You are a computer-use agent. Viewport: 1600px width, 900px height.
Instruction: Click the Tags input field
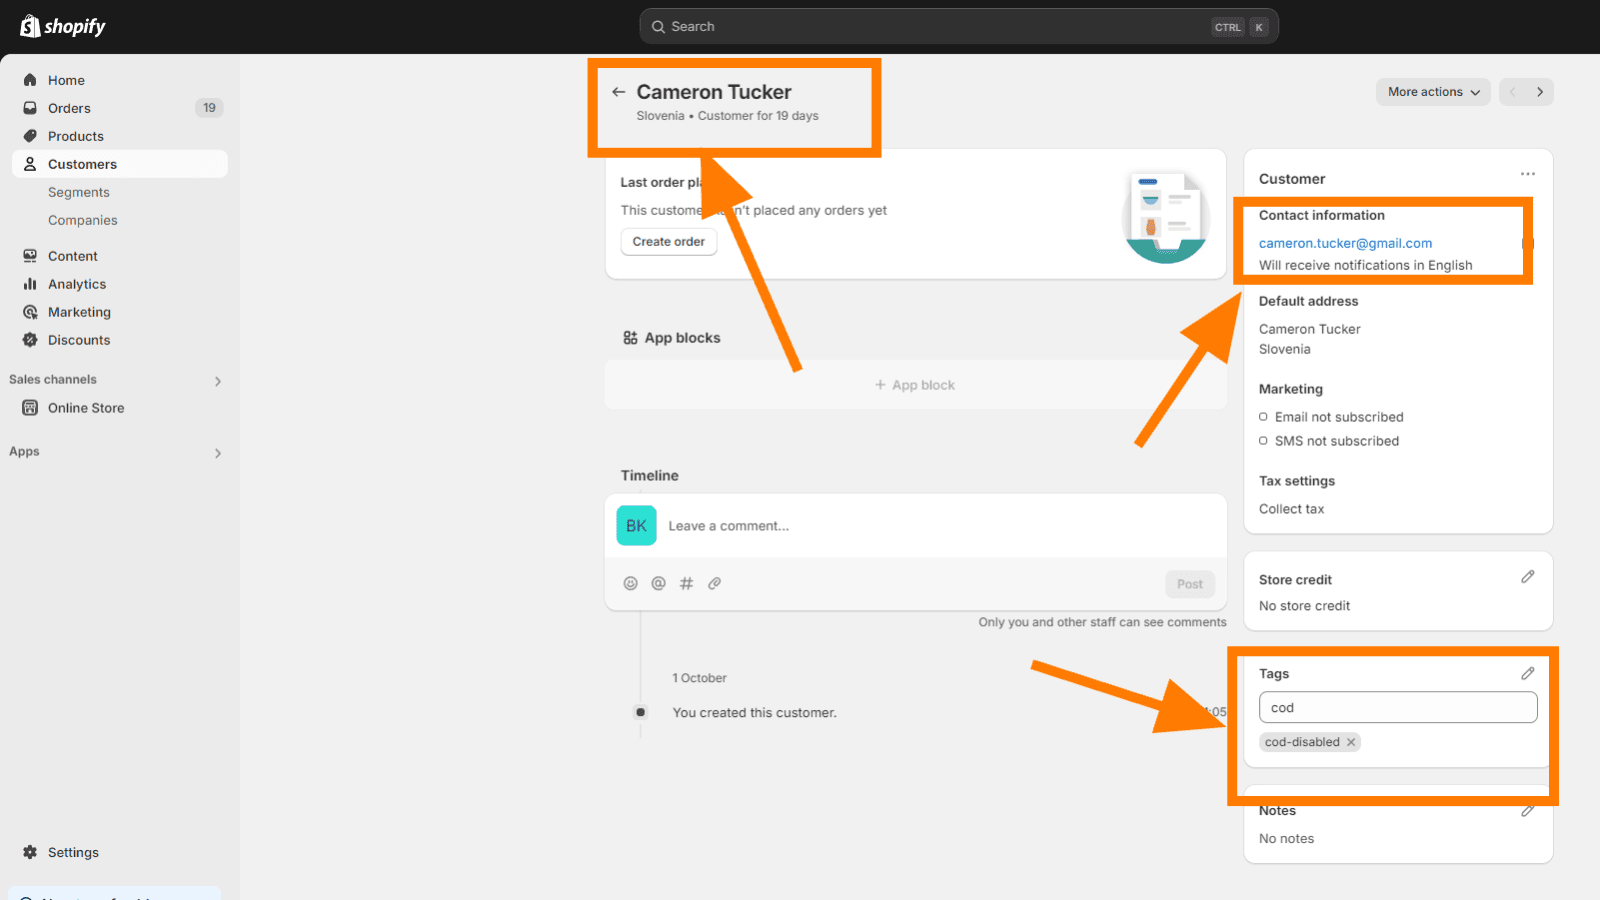pyautogui.click(x=1397, y=708)
